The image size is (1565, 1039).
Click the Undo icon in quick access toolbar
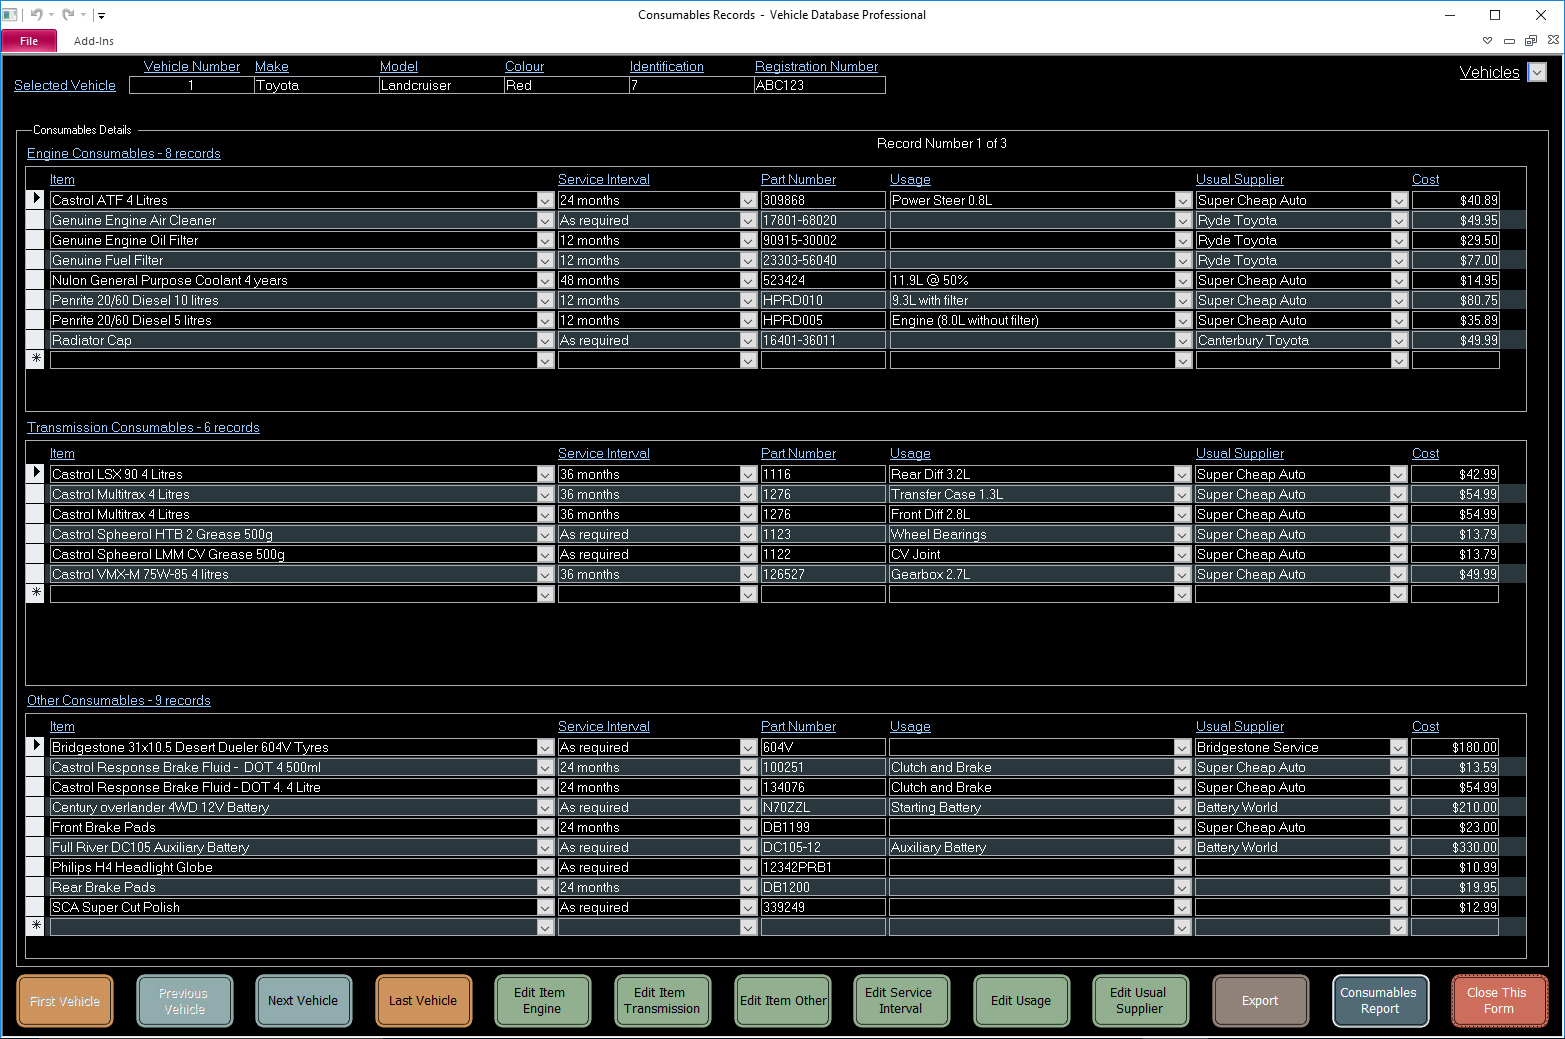36,15
